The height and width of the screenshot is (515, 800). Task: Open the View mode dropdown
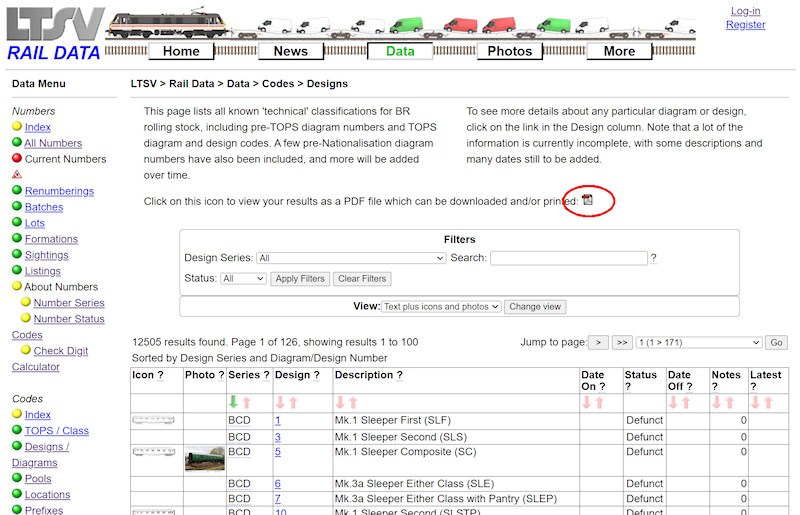pyautogui.click(x=441, y=307)
